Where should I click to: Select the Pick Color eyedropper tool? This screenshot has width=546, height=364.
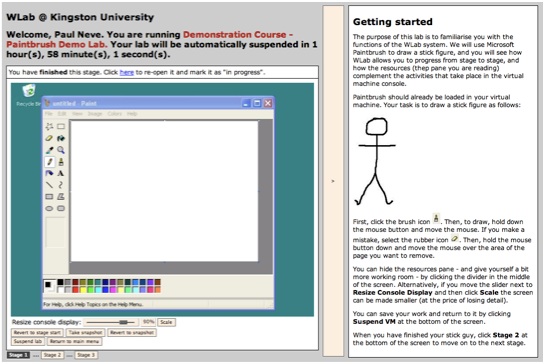[x=49, y=150]
